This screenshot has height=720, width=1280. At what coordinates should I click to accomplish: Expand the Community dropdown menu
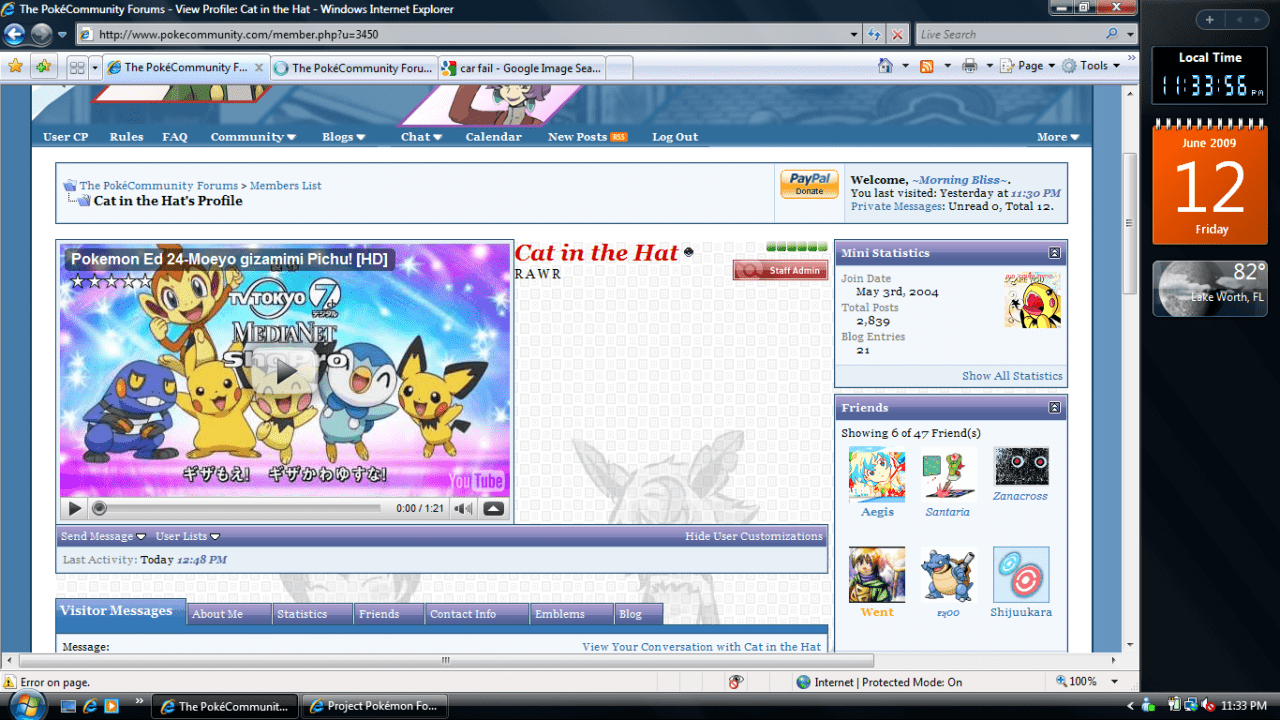(253, 137)
